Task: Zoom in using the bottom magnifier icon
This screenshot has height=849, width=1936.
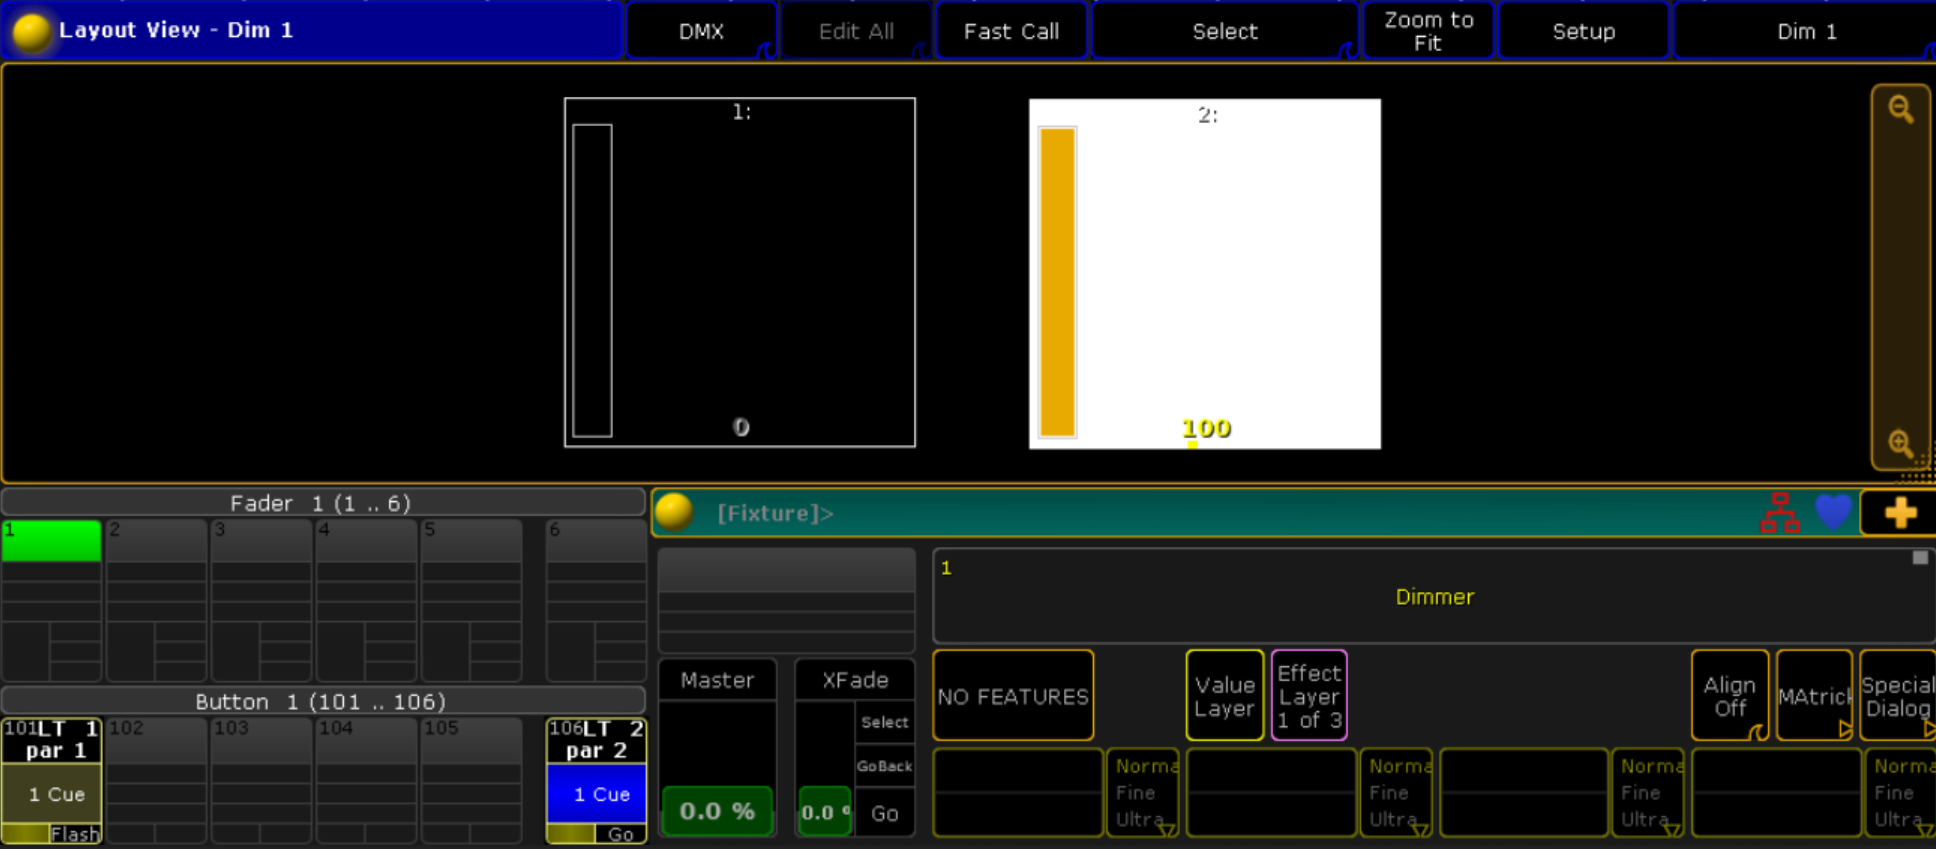Action: [1901, 443]
